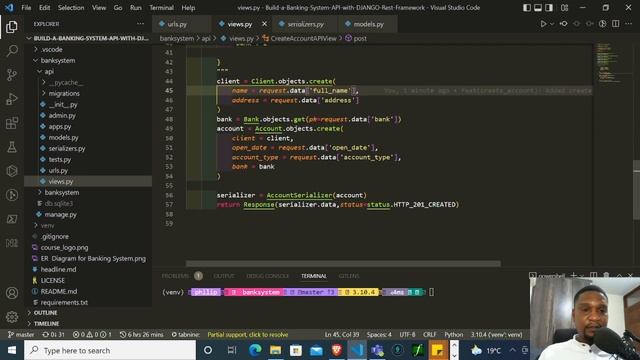Click the editor horizontal scrollbar
This screenshot has height=360, width=640.
pyautogui.click(x=343, y=264)
